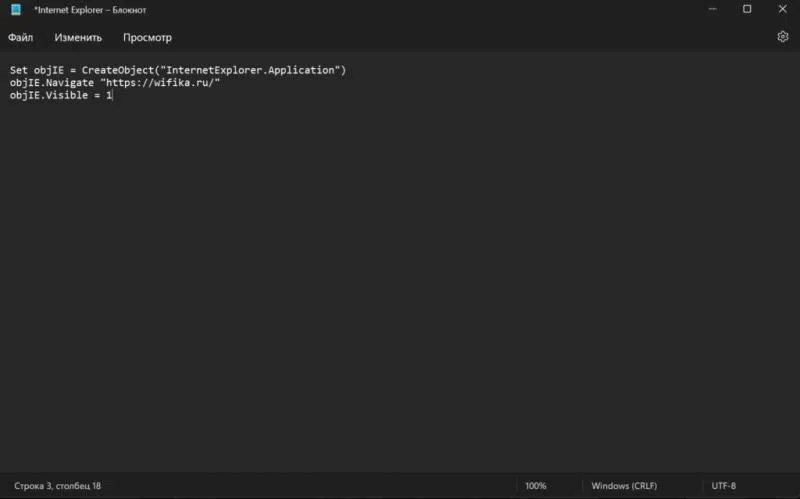Open the Просмотр menu

pos(147,38)
